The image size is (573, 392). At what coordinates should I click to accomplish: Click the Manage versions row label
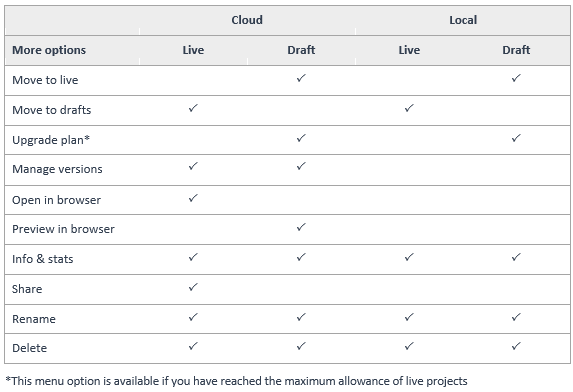57,169
